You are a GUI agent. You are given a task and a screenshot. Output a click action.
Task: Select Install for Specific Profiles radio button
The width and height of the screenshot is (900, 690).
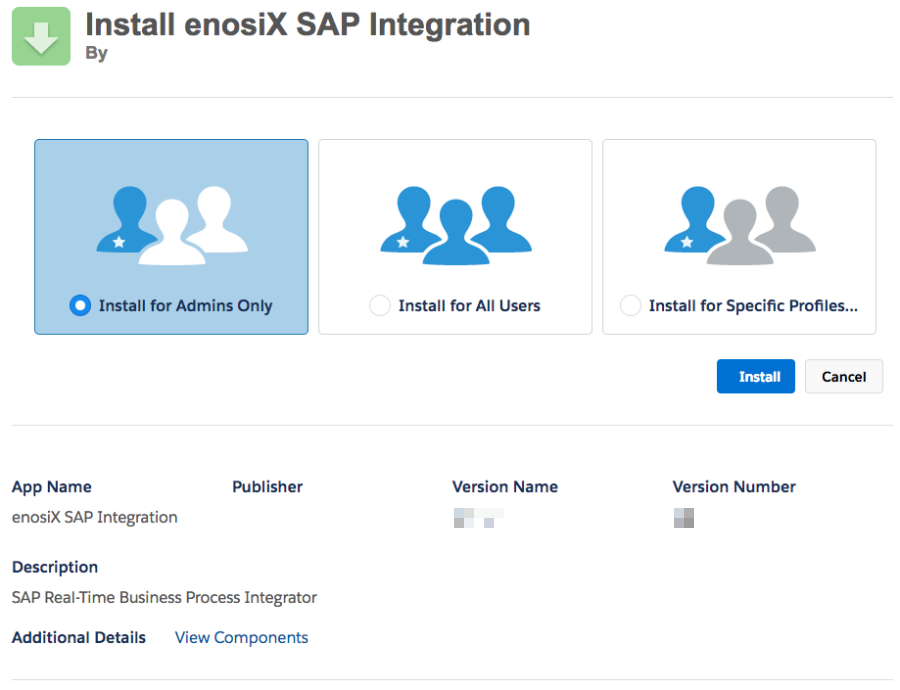pos(630,305)
